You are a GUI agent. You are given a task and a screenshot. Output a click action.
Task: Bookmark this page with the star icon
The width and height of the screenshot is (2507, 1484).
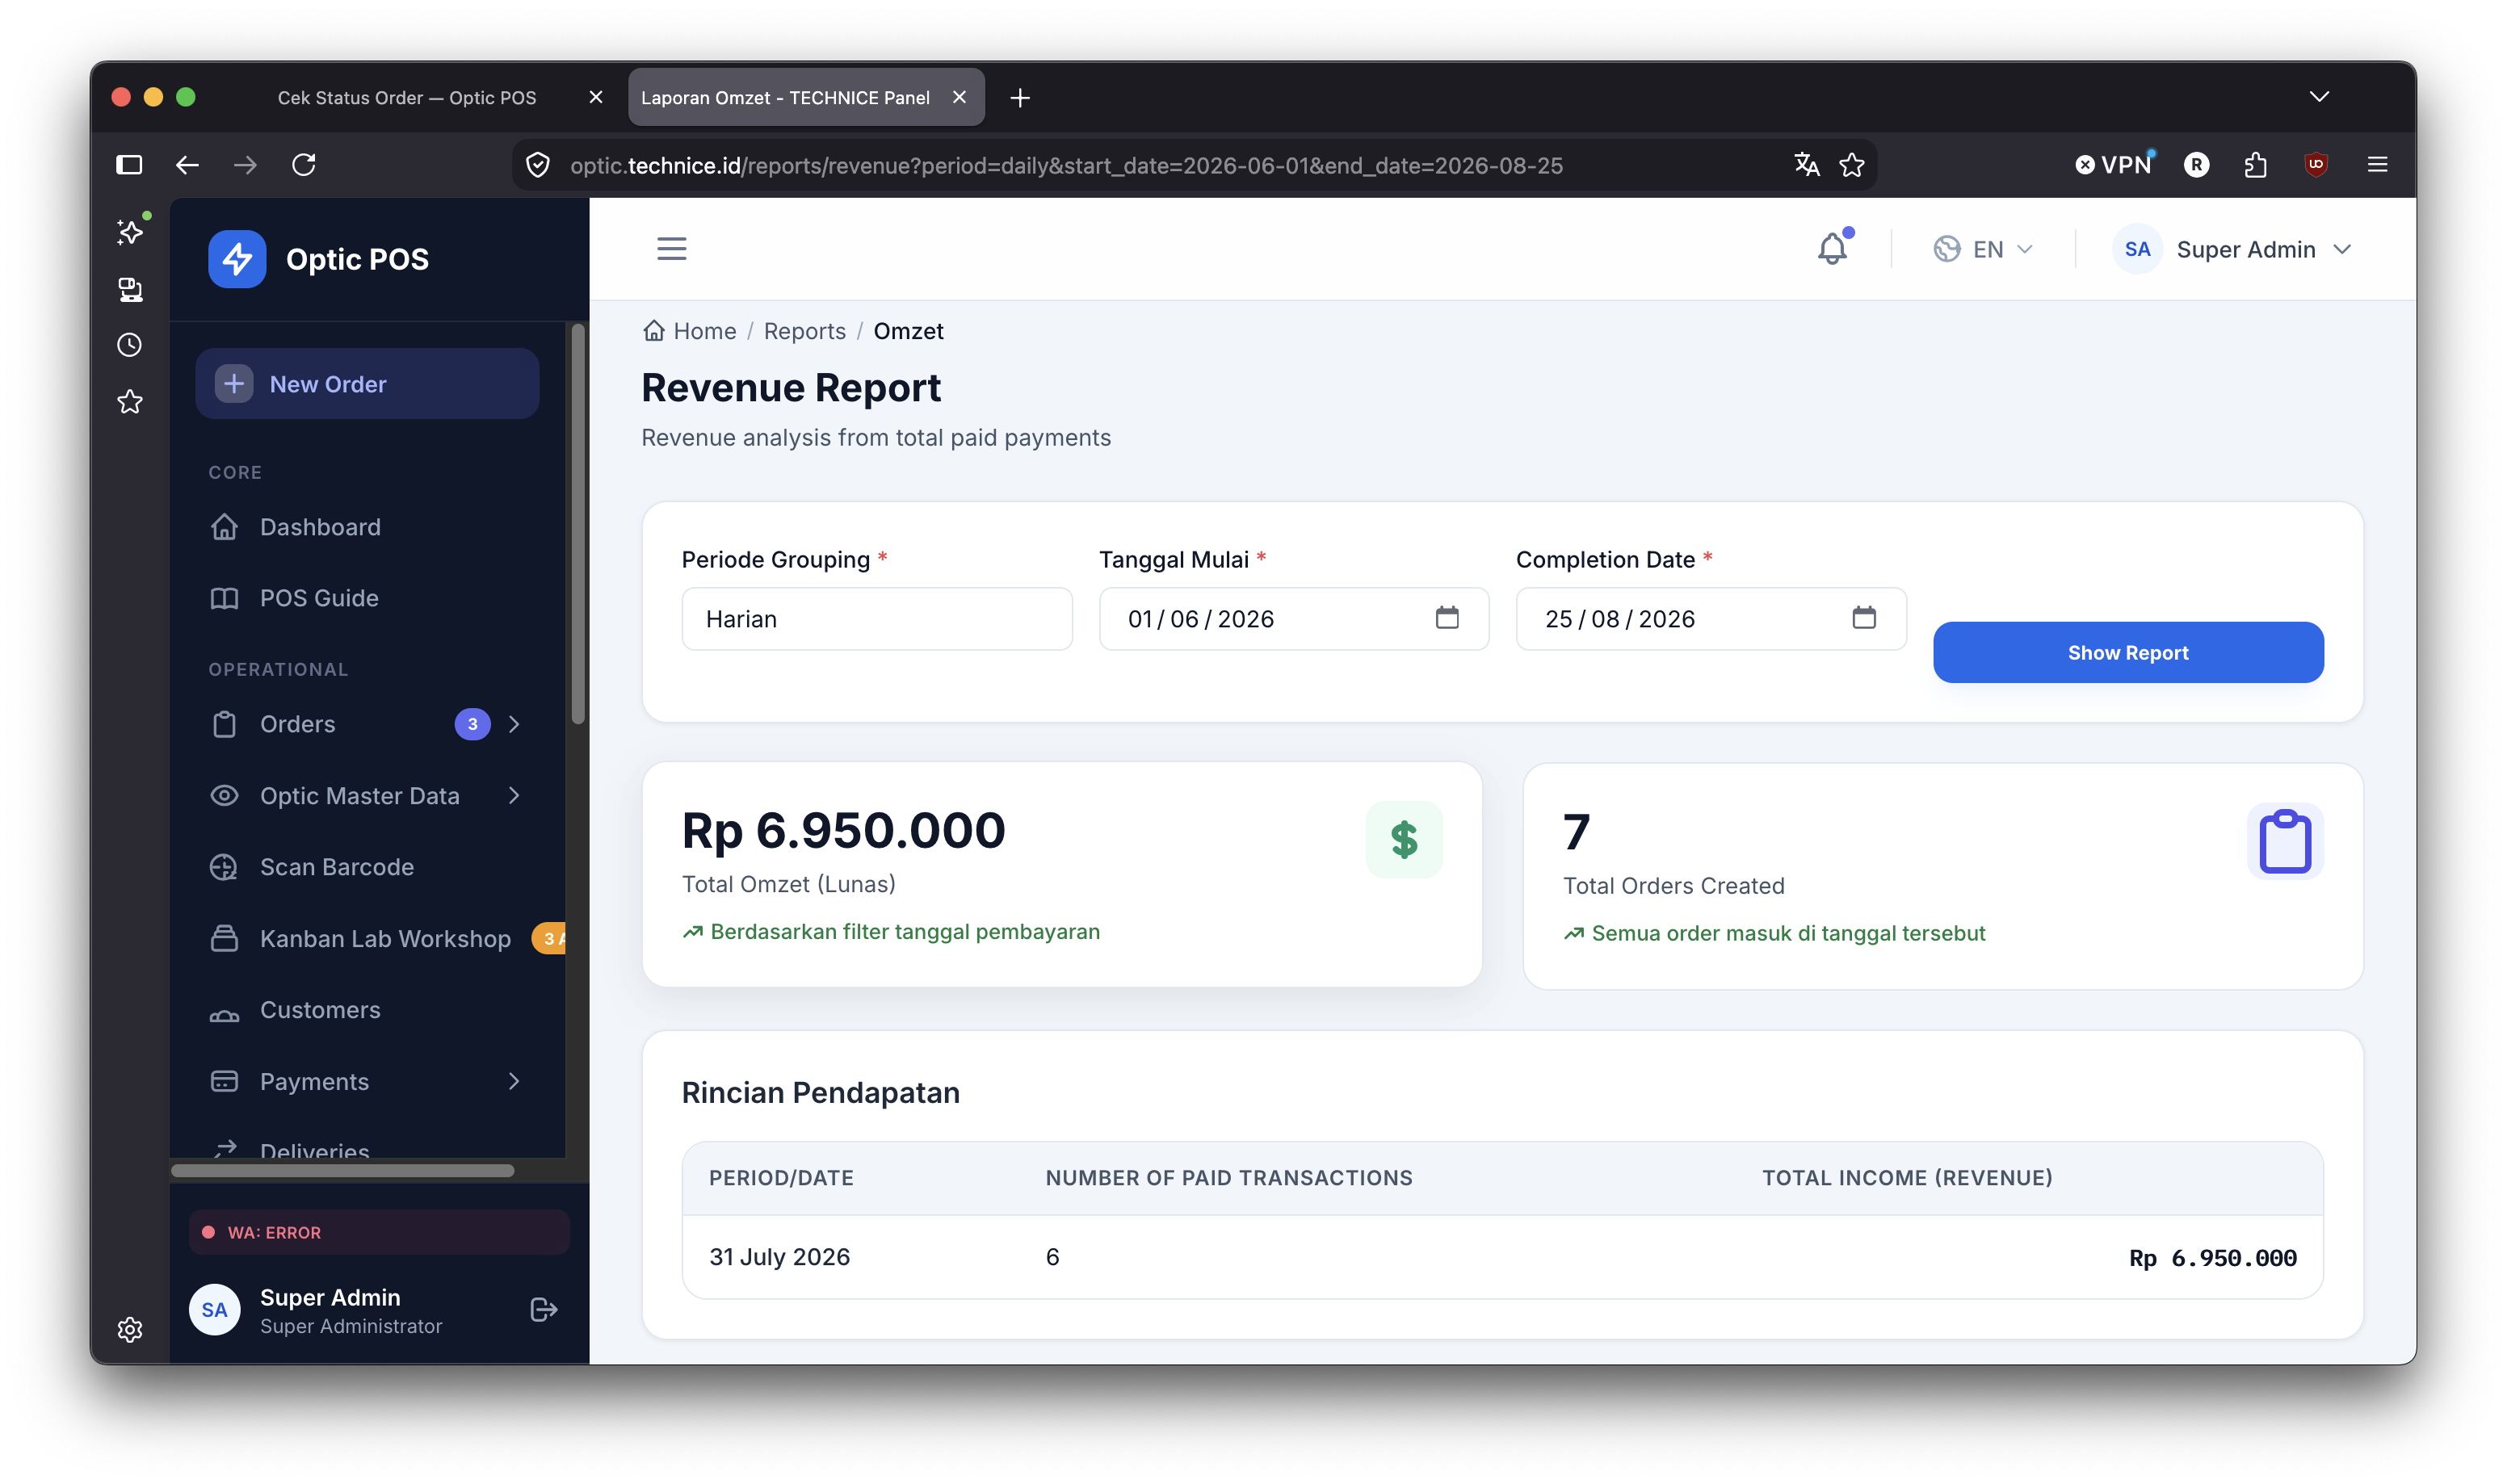[x=1851, y=165]
